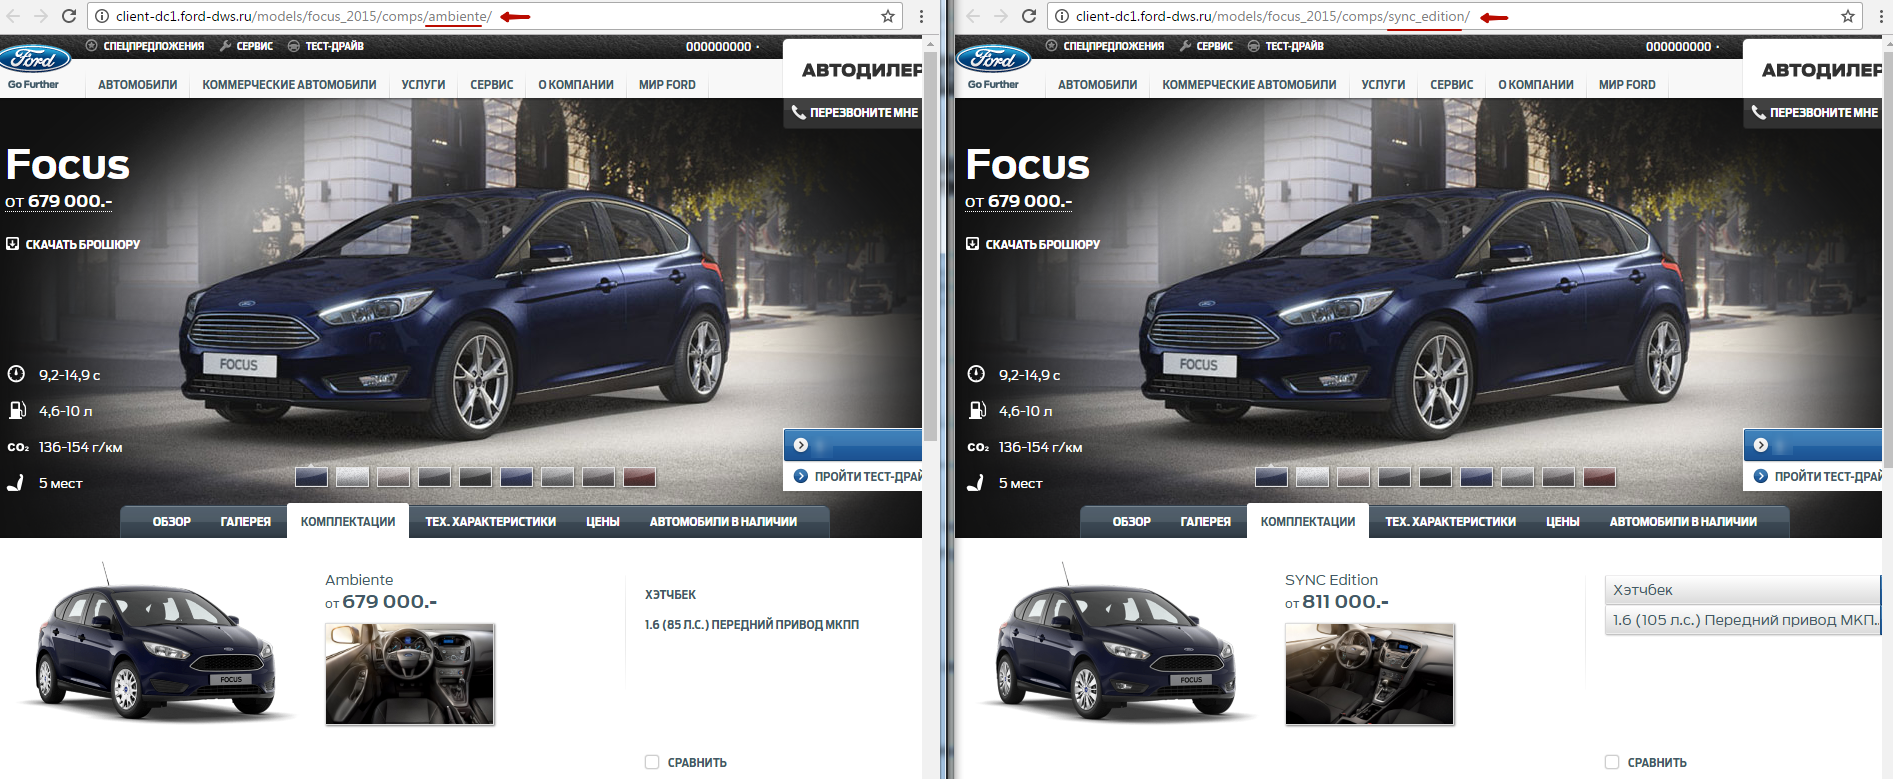Select КОМПЛЕКТАЦИИ tab in right window

pyautogui.click(x=1308, y=521)
